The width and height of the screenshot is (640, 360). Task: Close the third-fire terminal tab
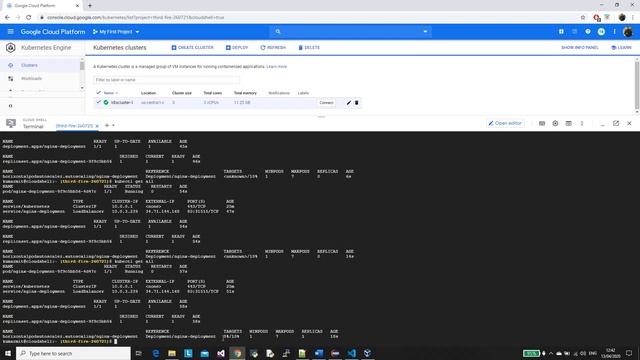pyautogui.click(x=97, y=126)
